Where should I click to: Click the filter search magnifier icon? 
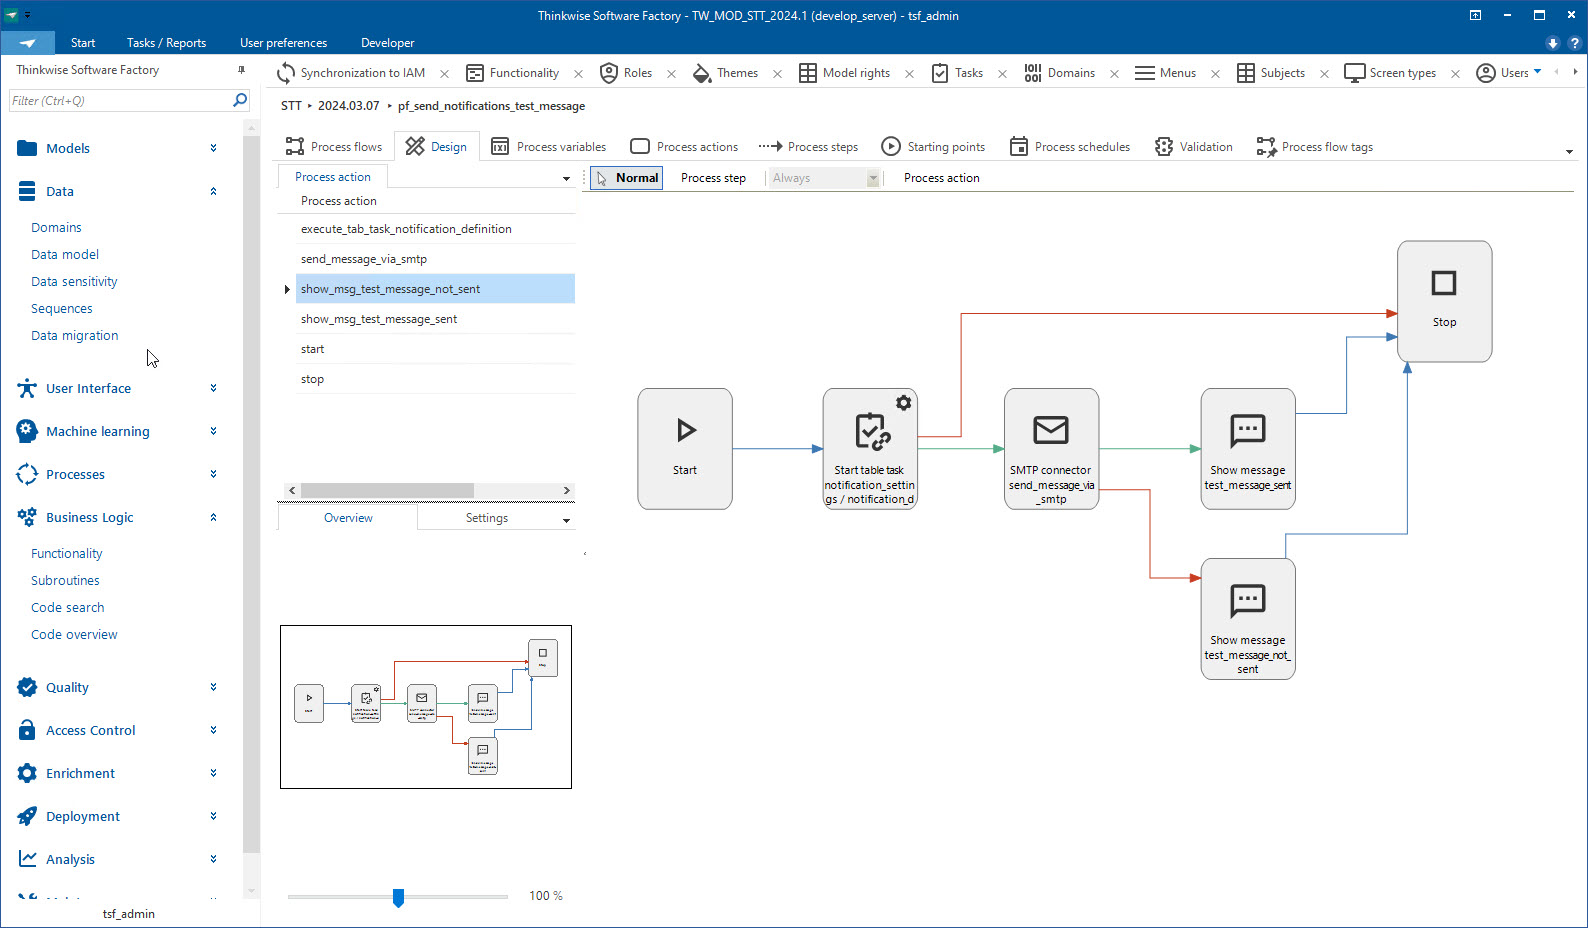coord(240,100)
